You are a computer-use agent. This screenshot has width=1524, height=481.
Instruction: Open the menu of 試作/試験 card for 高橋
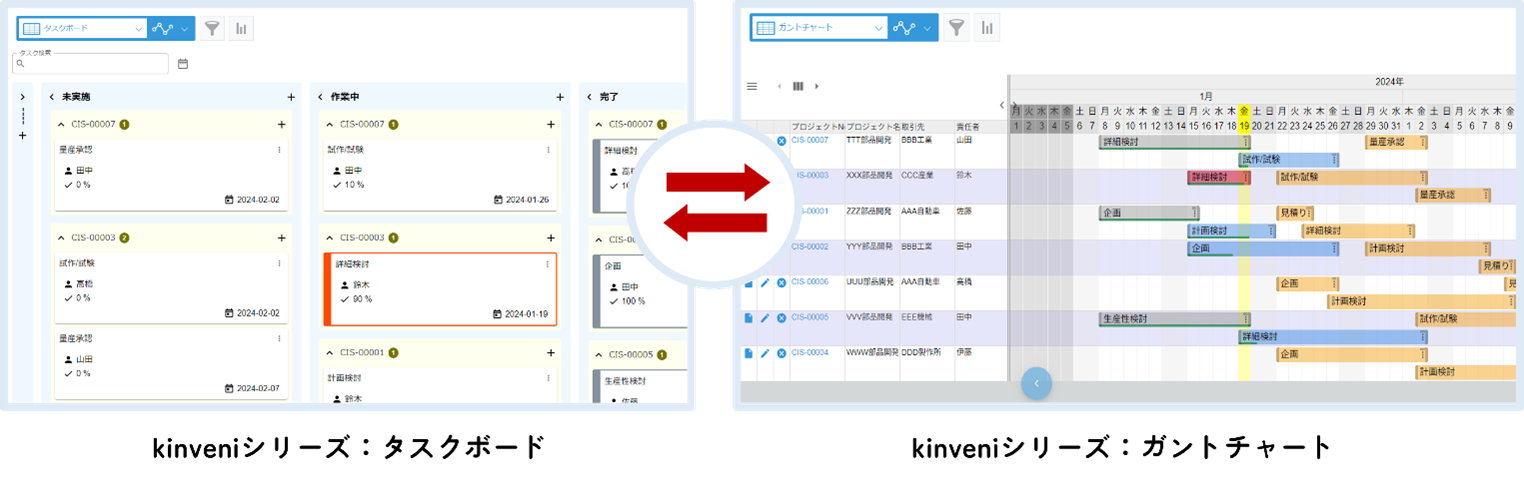point(279,263)
